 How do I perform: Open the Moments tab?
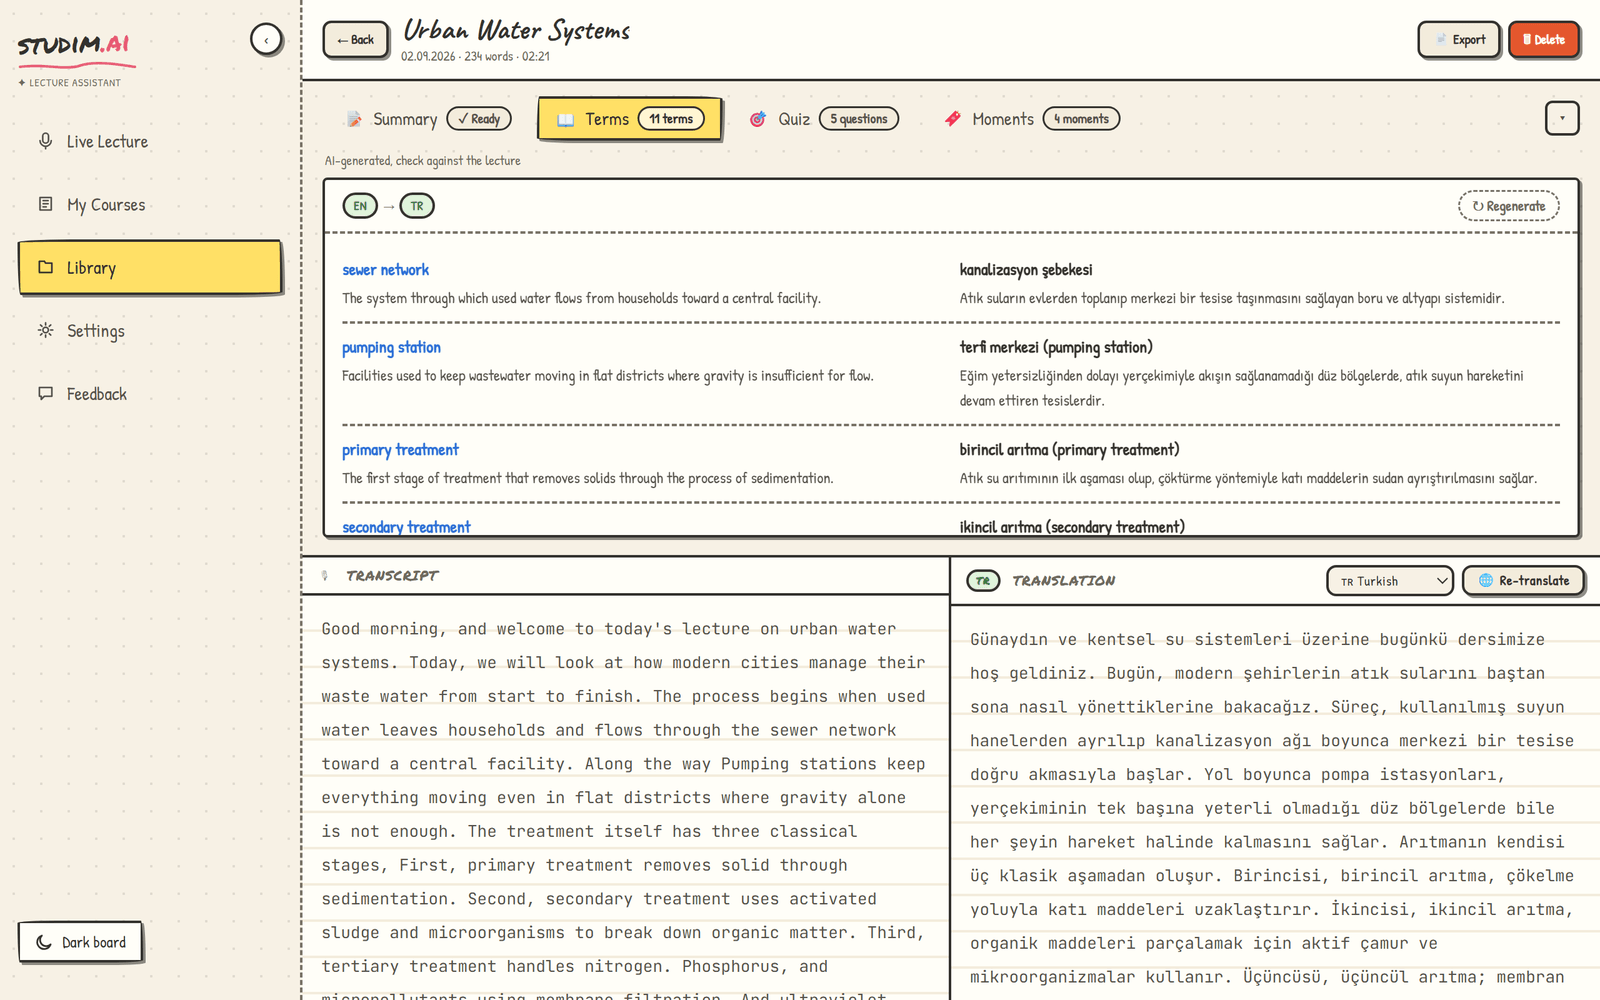tap(1032, 119)
